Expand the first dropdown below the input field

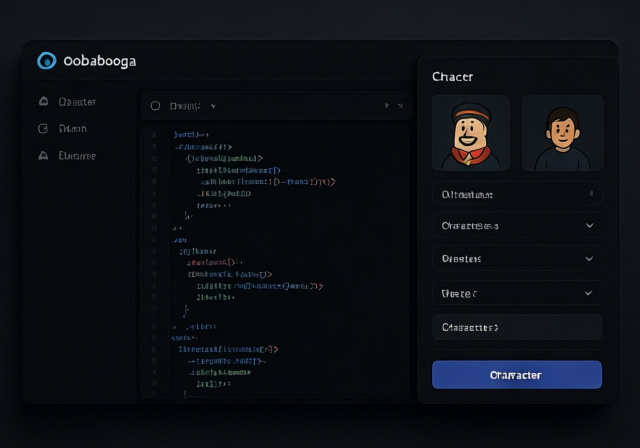(x=517, y=225)
